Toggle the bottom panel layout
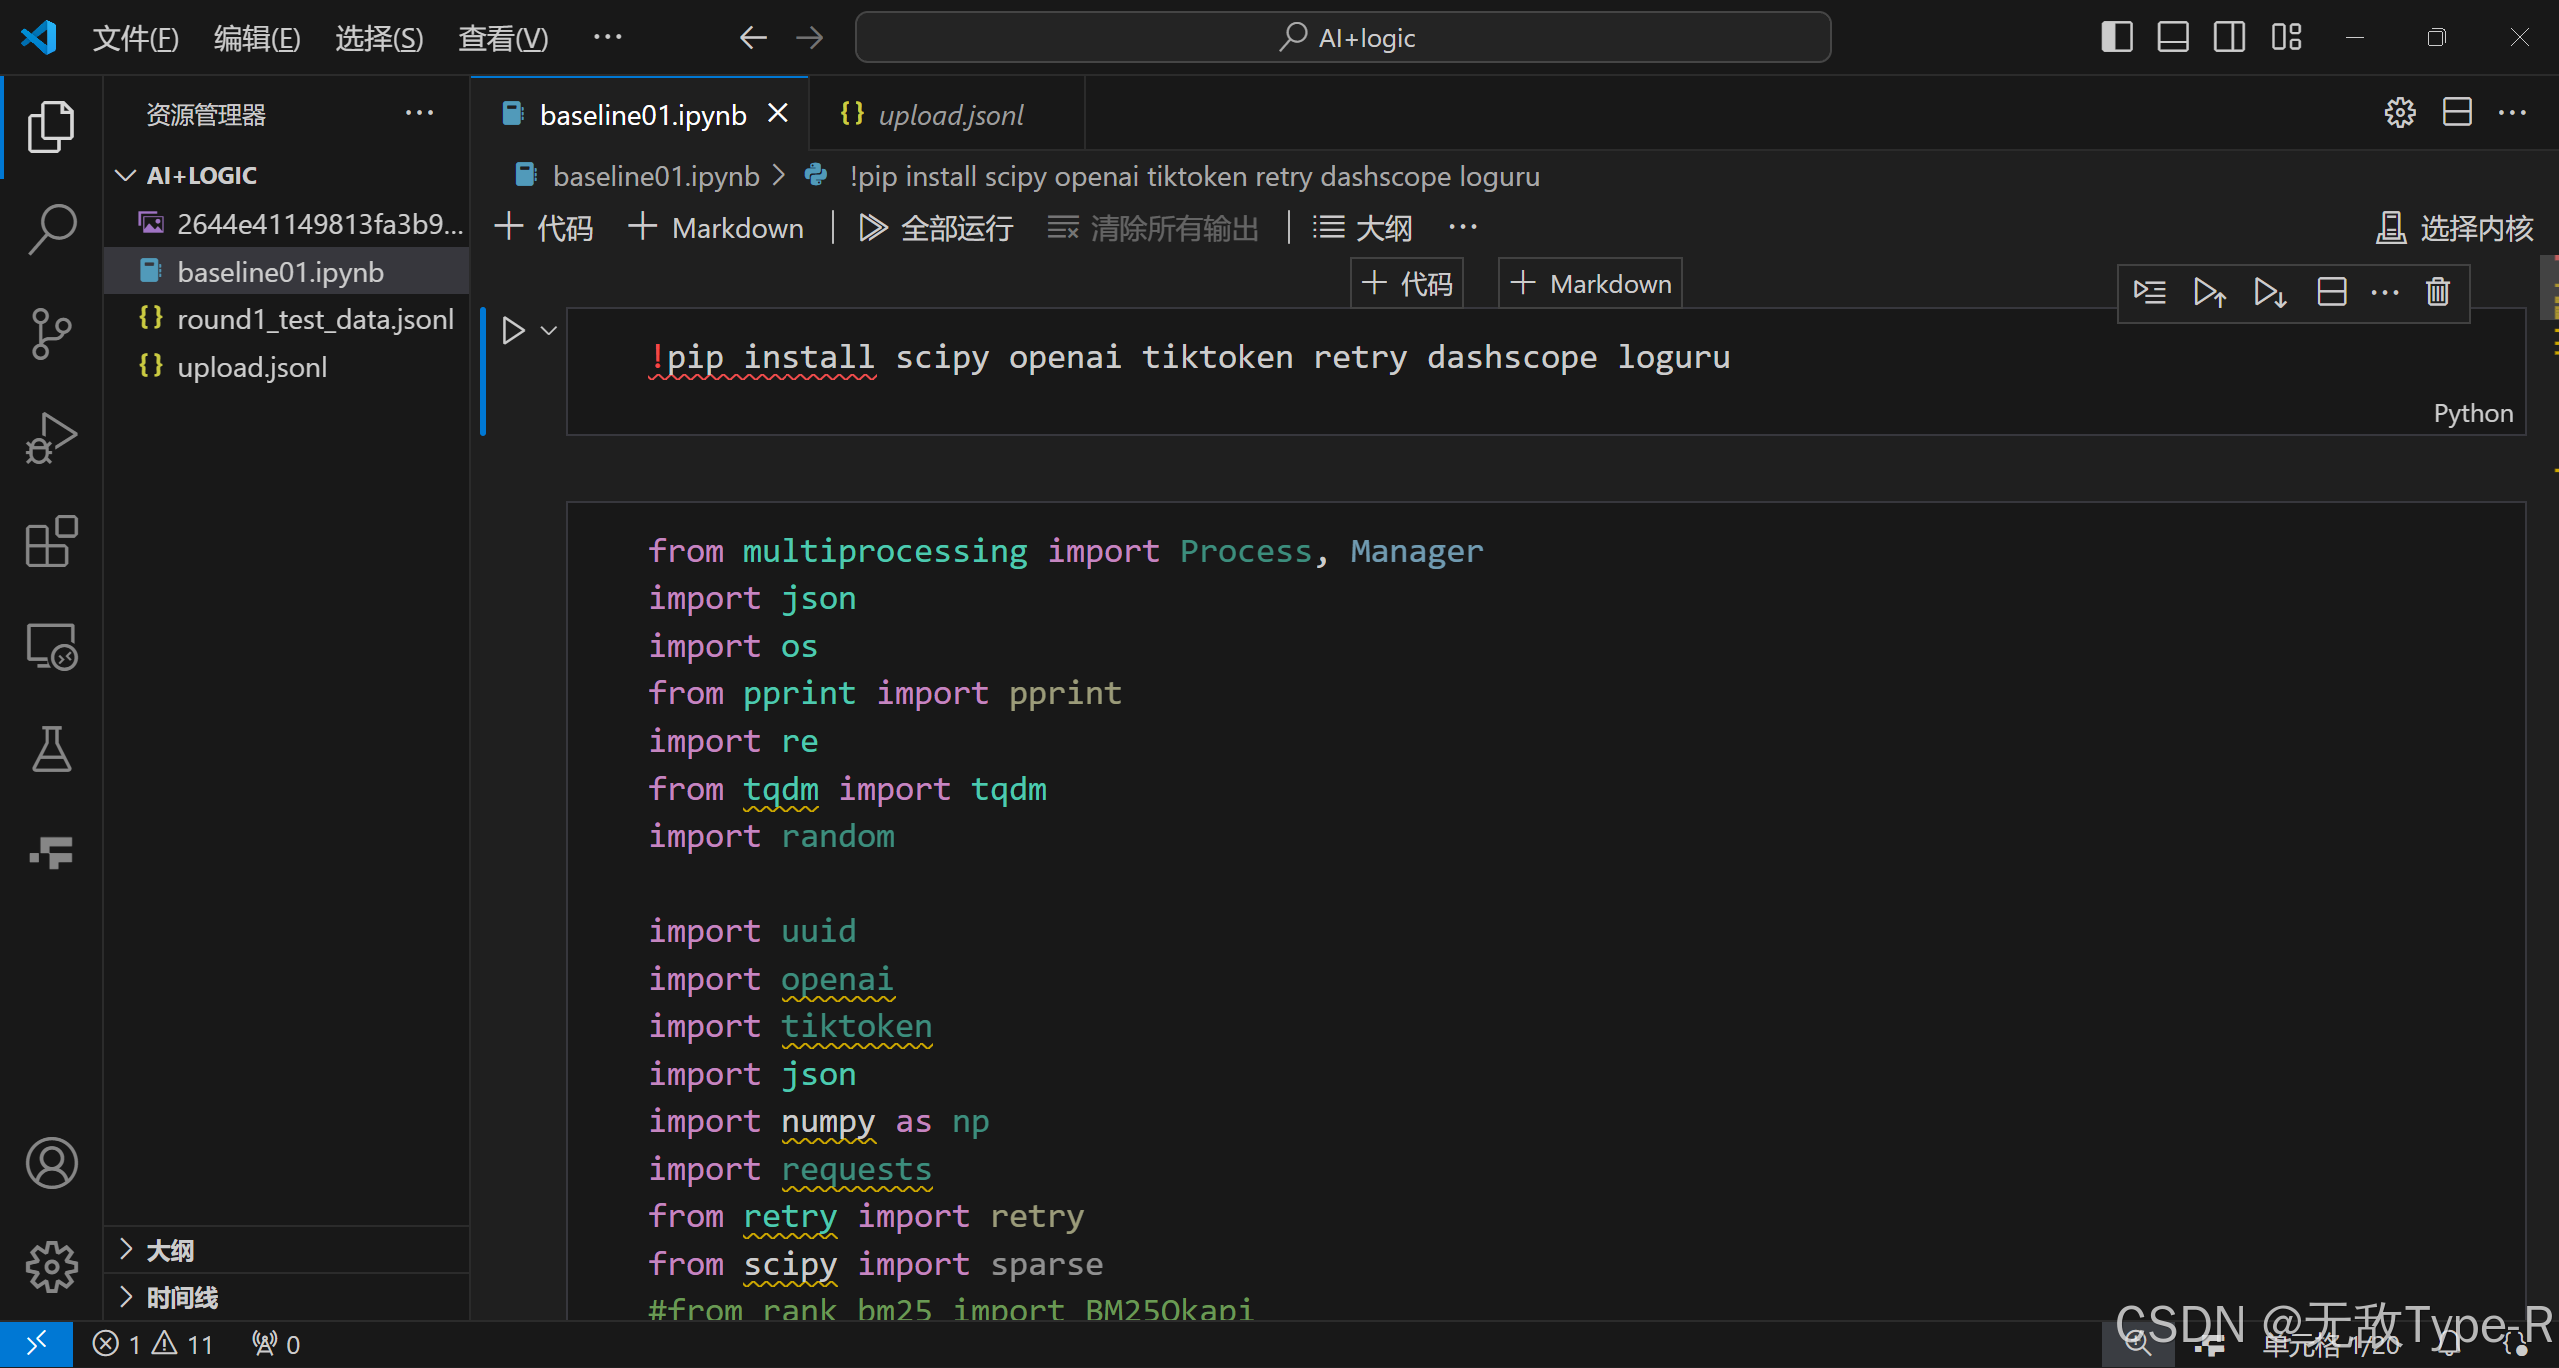 [x=2172, y=38]
